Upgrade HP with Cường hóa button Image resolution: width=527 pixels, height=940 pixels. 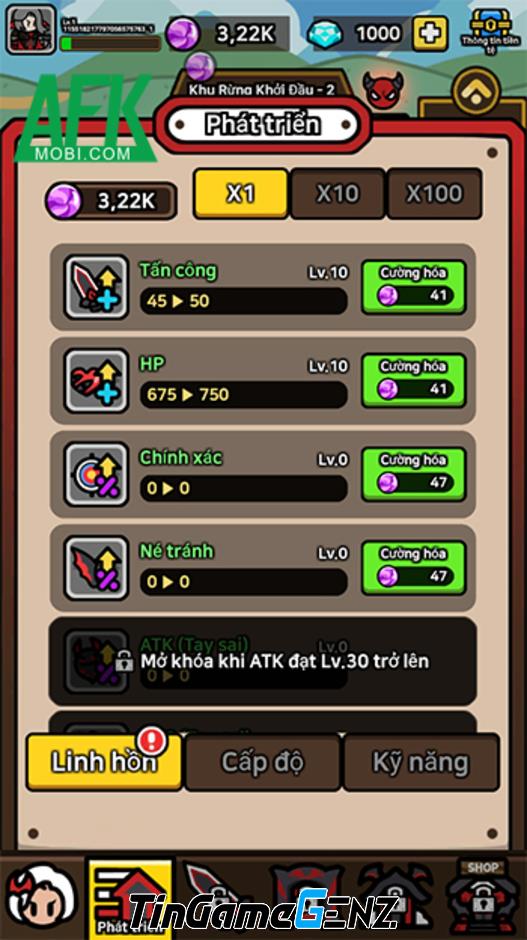[414, 380]
